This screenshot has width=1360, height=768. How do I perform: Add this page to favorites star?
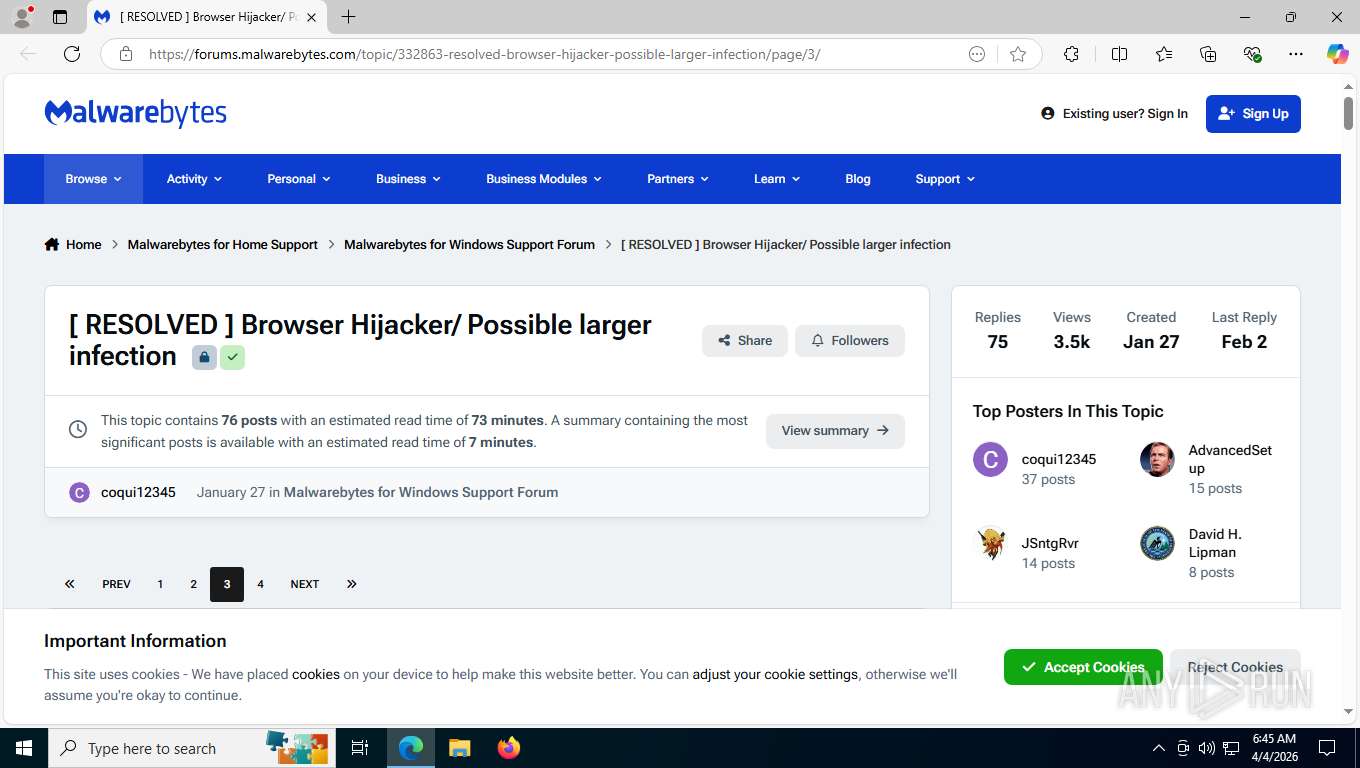point(1018,54)
